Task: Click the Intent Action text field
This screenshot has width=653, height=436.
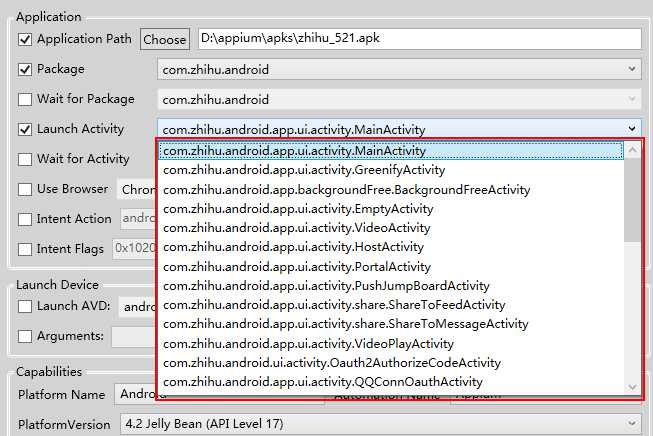Action: (x=138, y=219)
